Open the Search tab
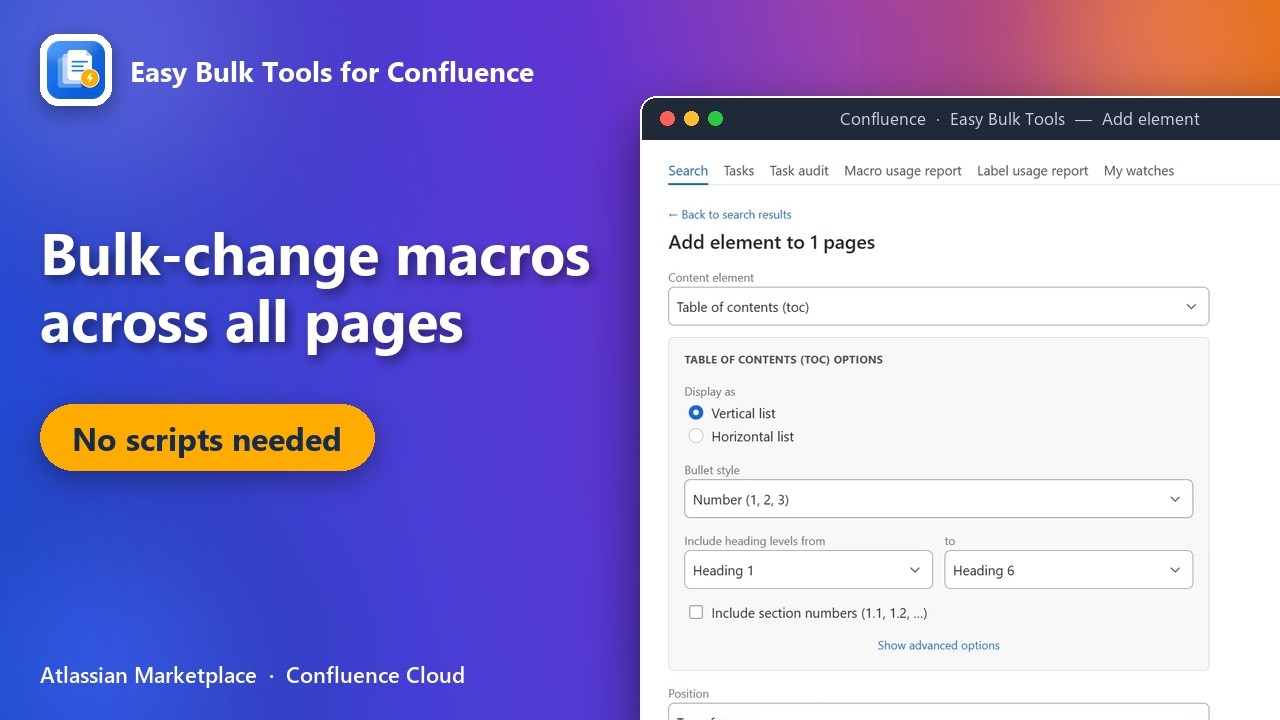The image size is (1280, 720). point(688,171)
